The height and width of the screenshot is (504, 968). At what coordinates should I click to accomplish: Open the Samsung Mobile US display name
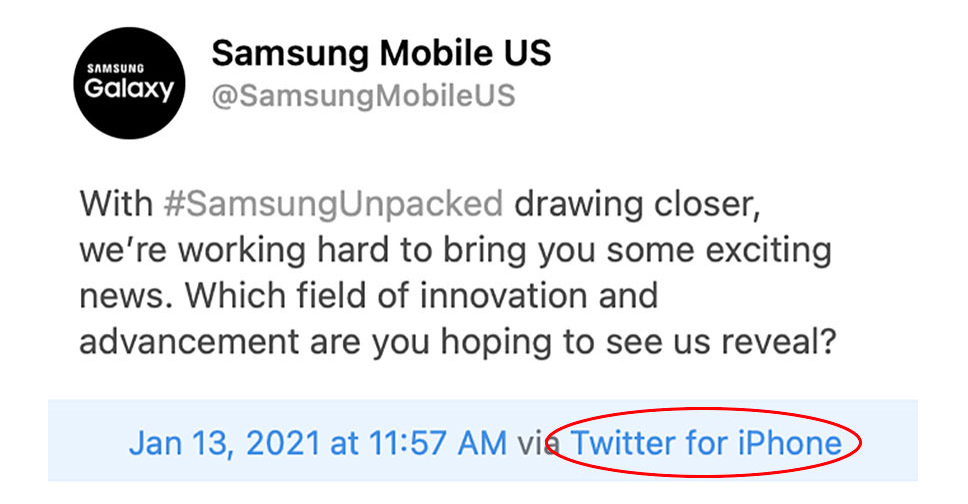(381, 53)
